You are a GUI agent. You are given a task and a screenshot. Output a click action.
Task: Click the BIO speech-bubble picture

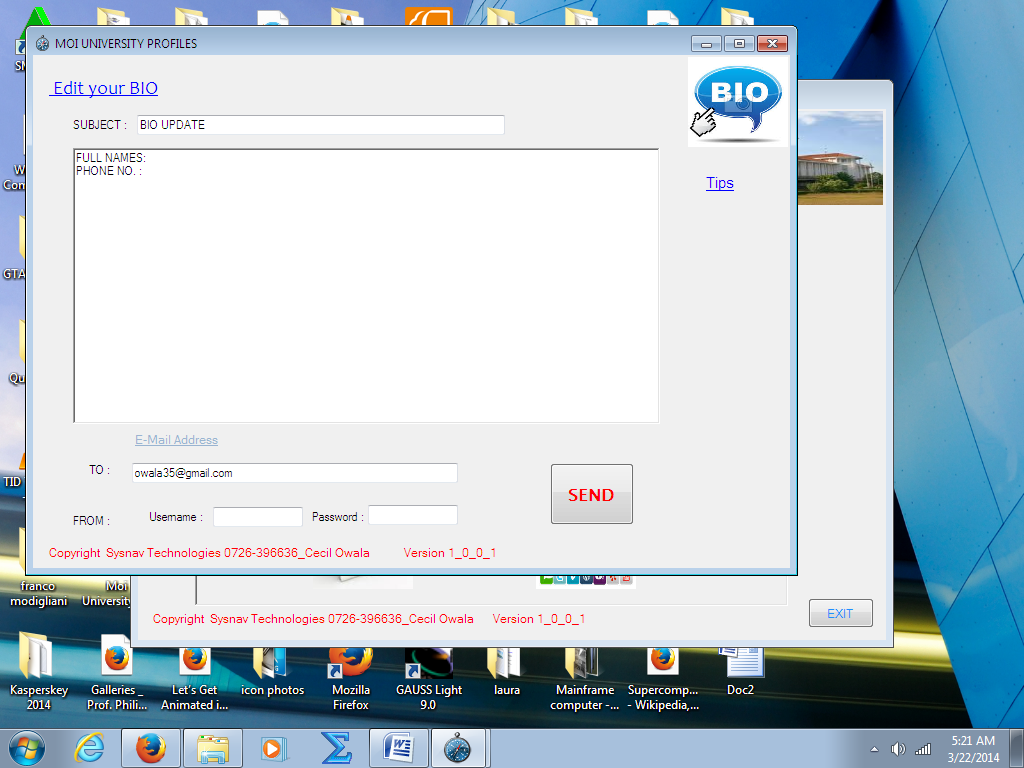point(738,102)
